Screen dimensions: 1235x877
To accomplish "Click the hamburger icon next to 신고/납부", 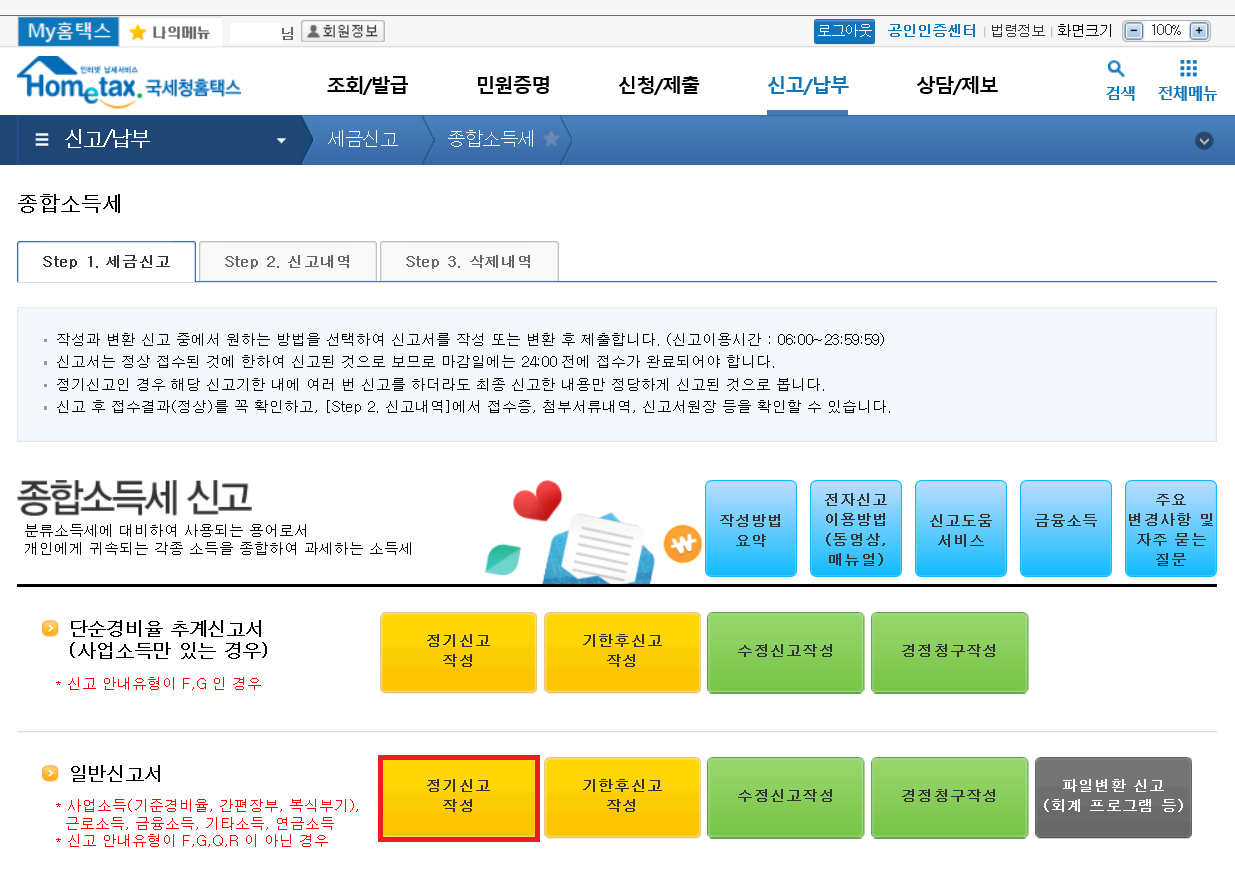I will coord(42,140).
